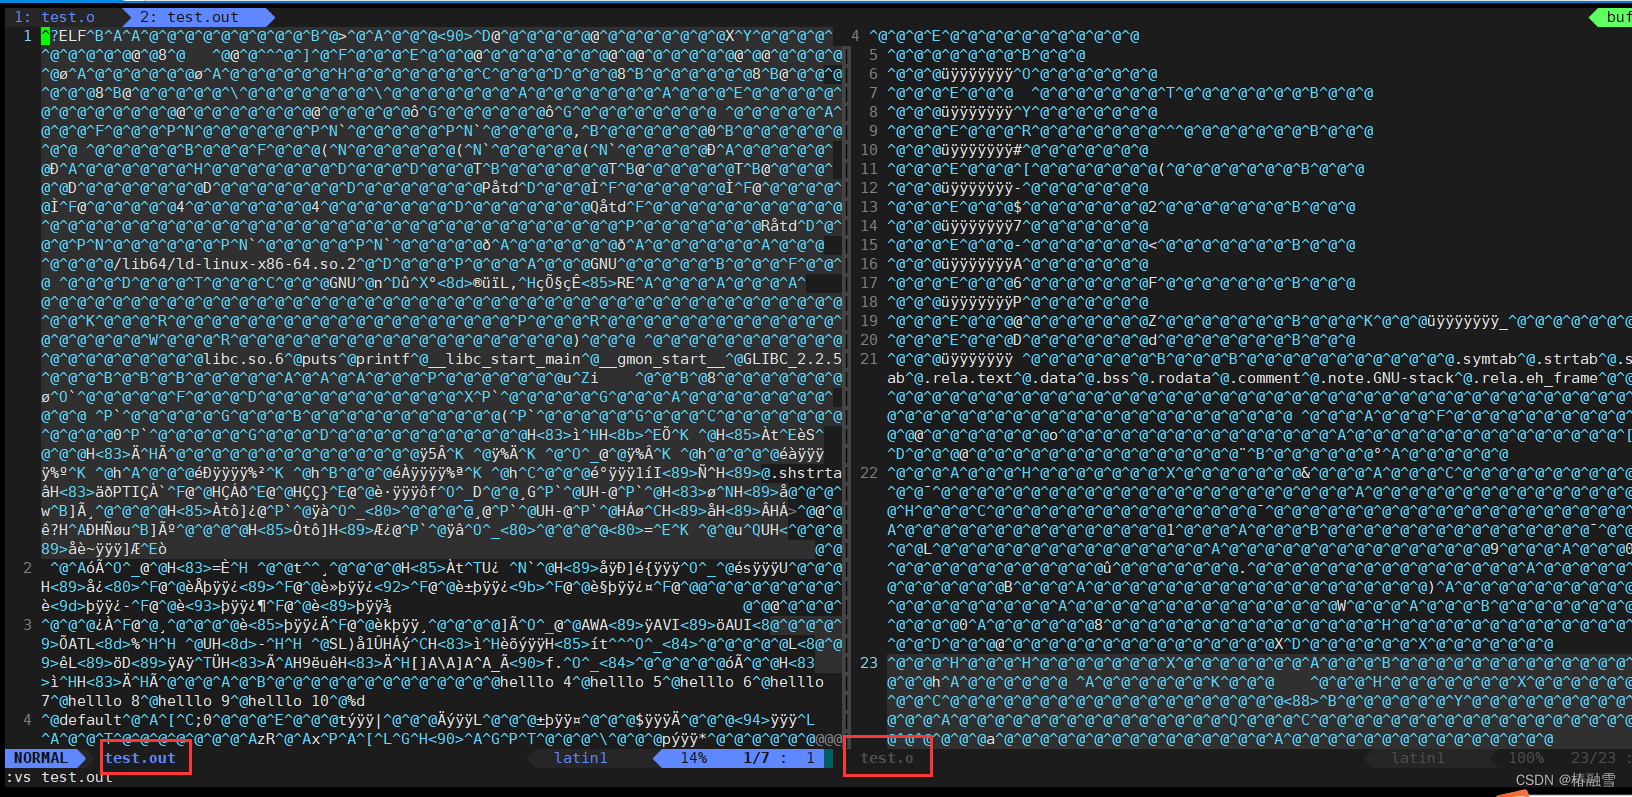Click line number 10 in right pane
Screen dimensions: 1632x797
tap(869, 150)
